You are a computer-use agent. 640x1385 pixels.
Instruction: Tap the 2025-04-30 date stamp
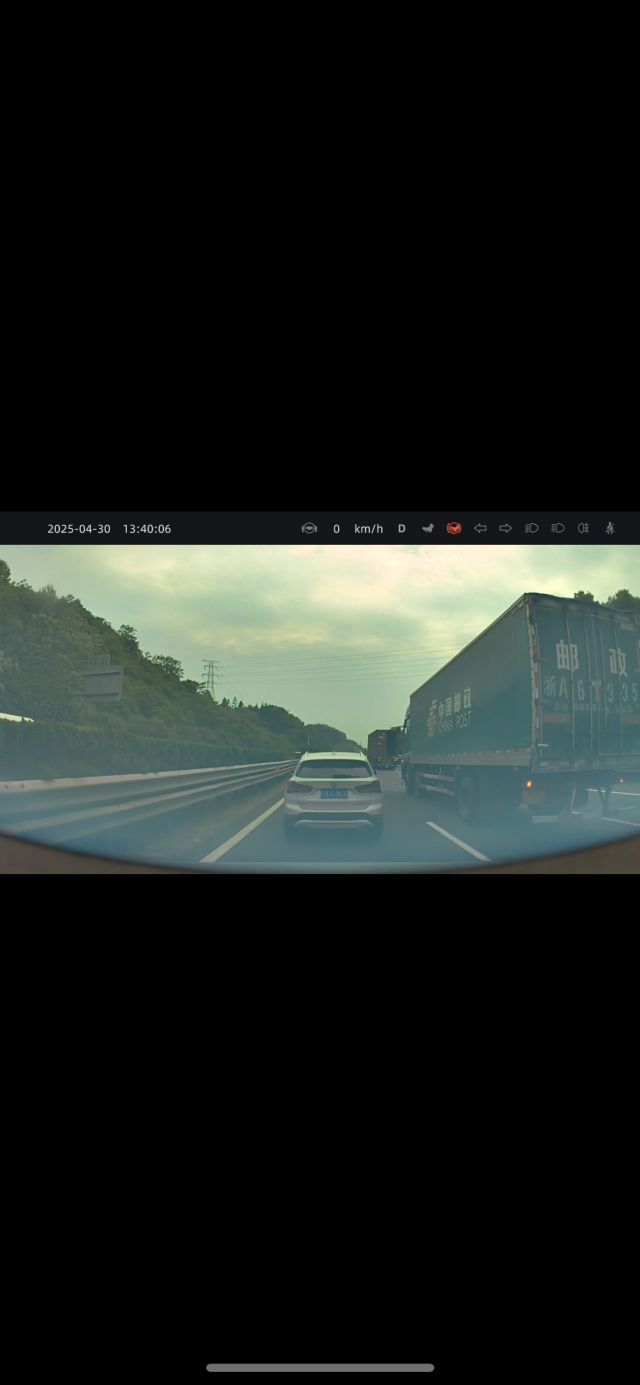pyautogui.click(x=79, y=529)
